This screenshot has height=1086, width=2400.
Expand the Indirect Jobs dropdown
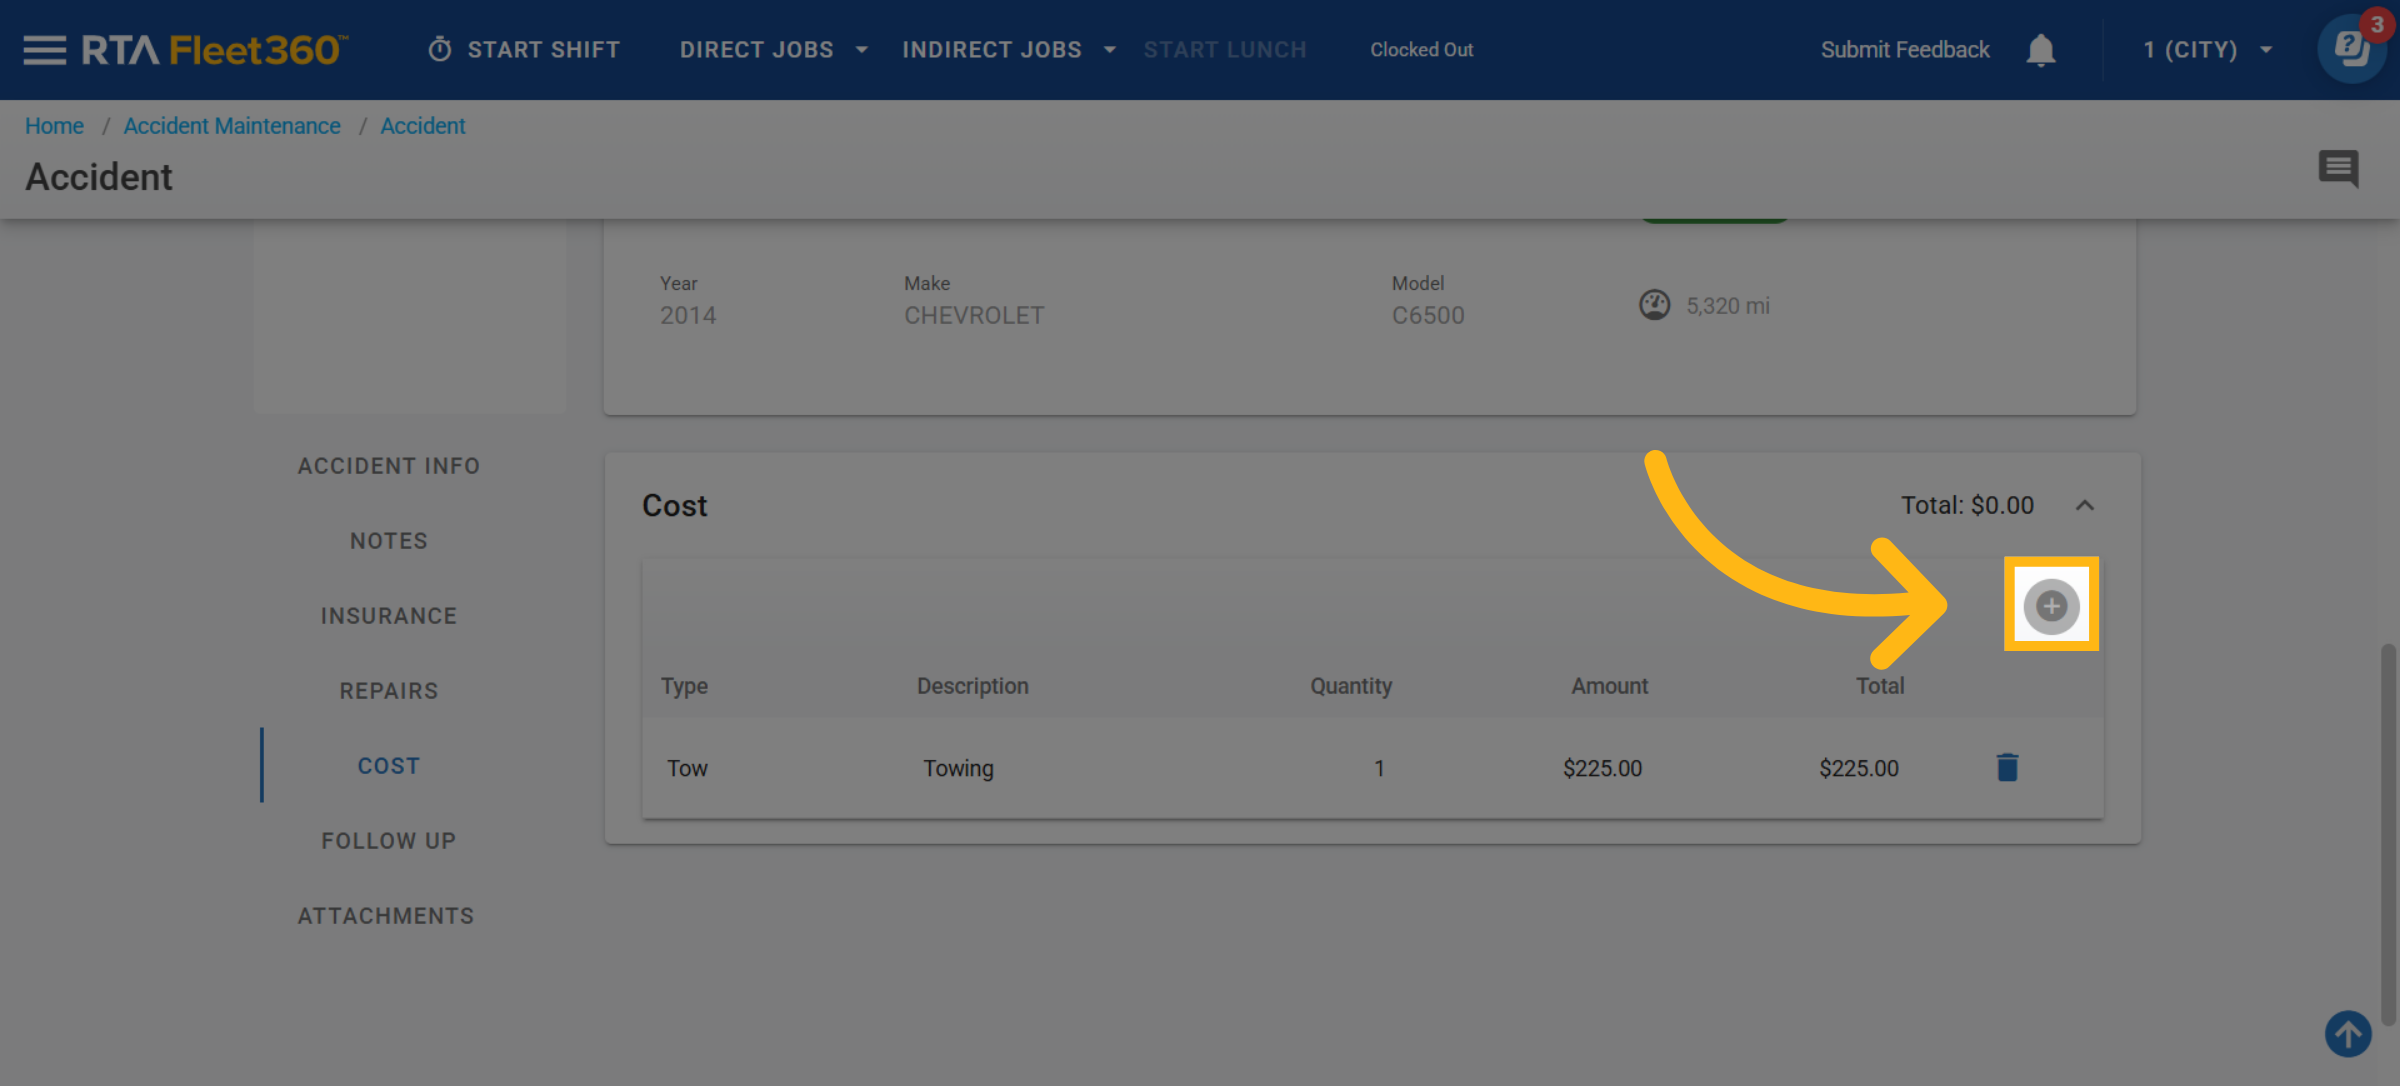[1008, 50]
